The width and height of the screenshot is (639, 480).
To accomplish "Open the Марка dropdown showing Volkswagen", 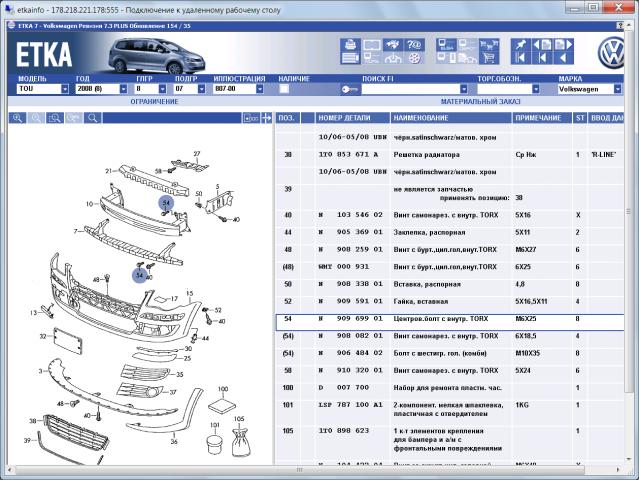I will click(x=618, y=89).
